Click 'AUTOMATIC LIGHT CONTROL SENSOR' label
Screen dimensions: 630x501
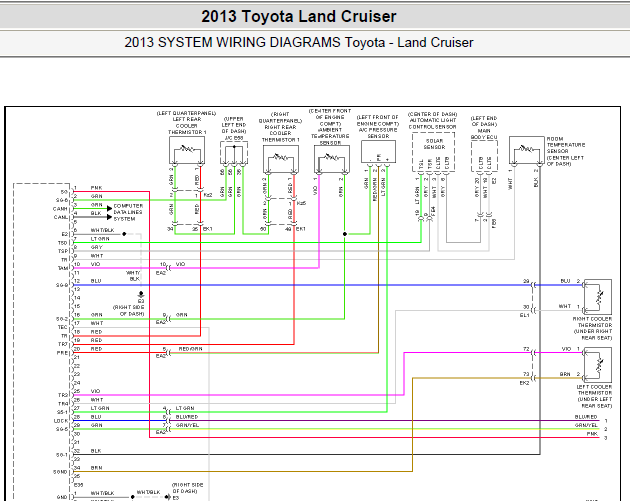tap(432, 121)
